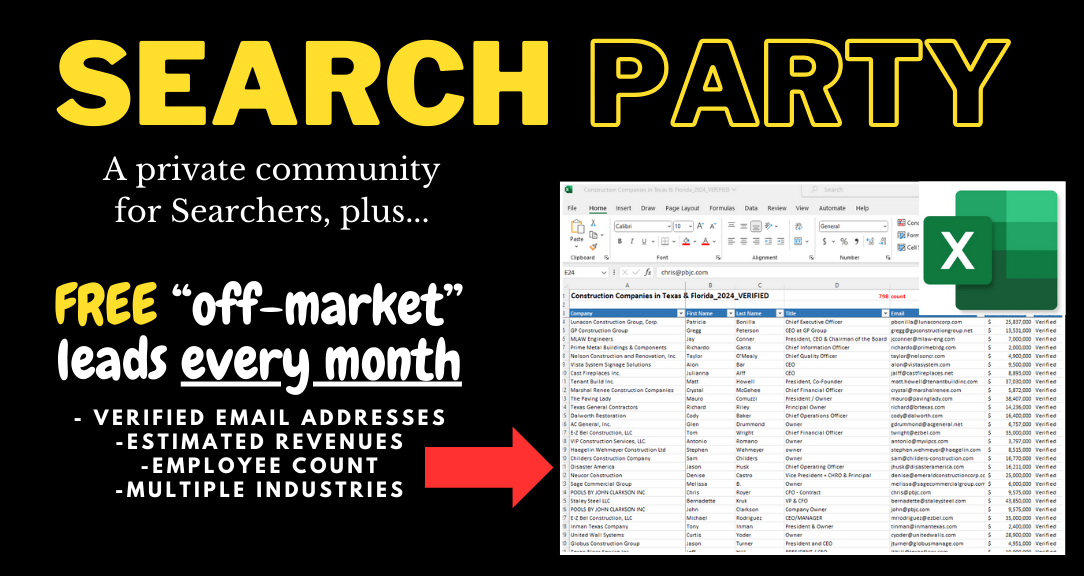
Task: Click the formula bar showing chris@pbjc.com
Action: [788, 272]
